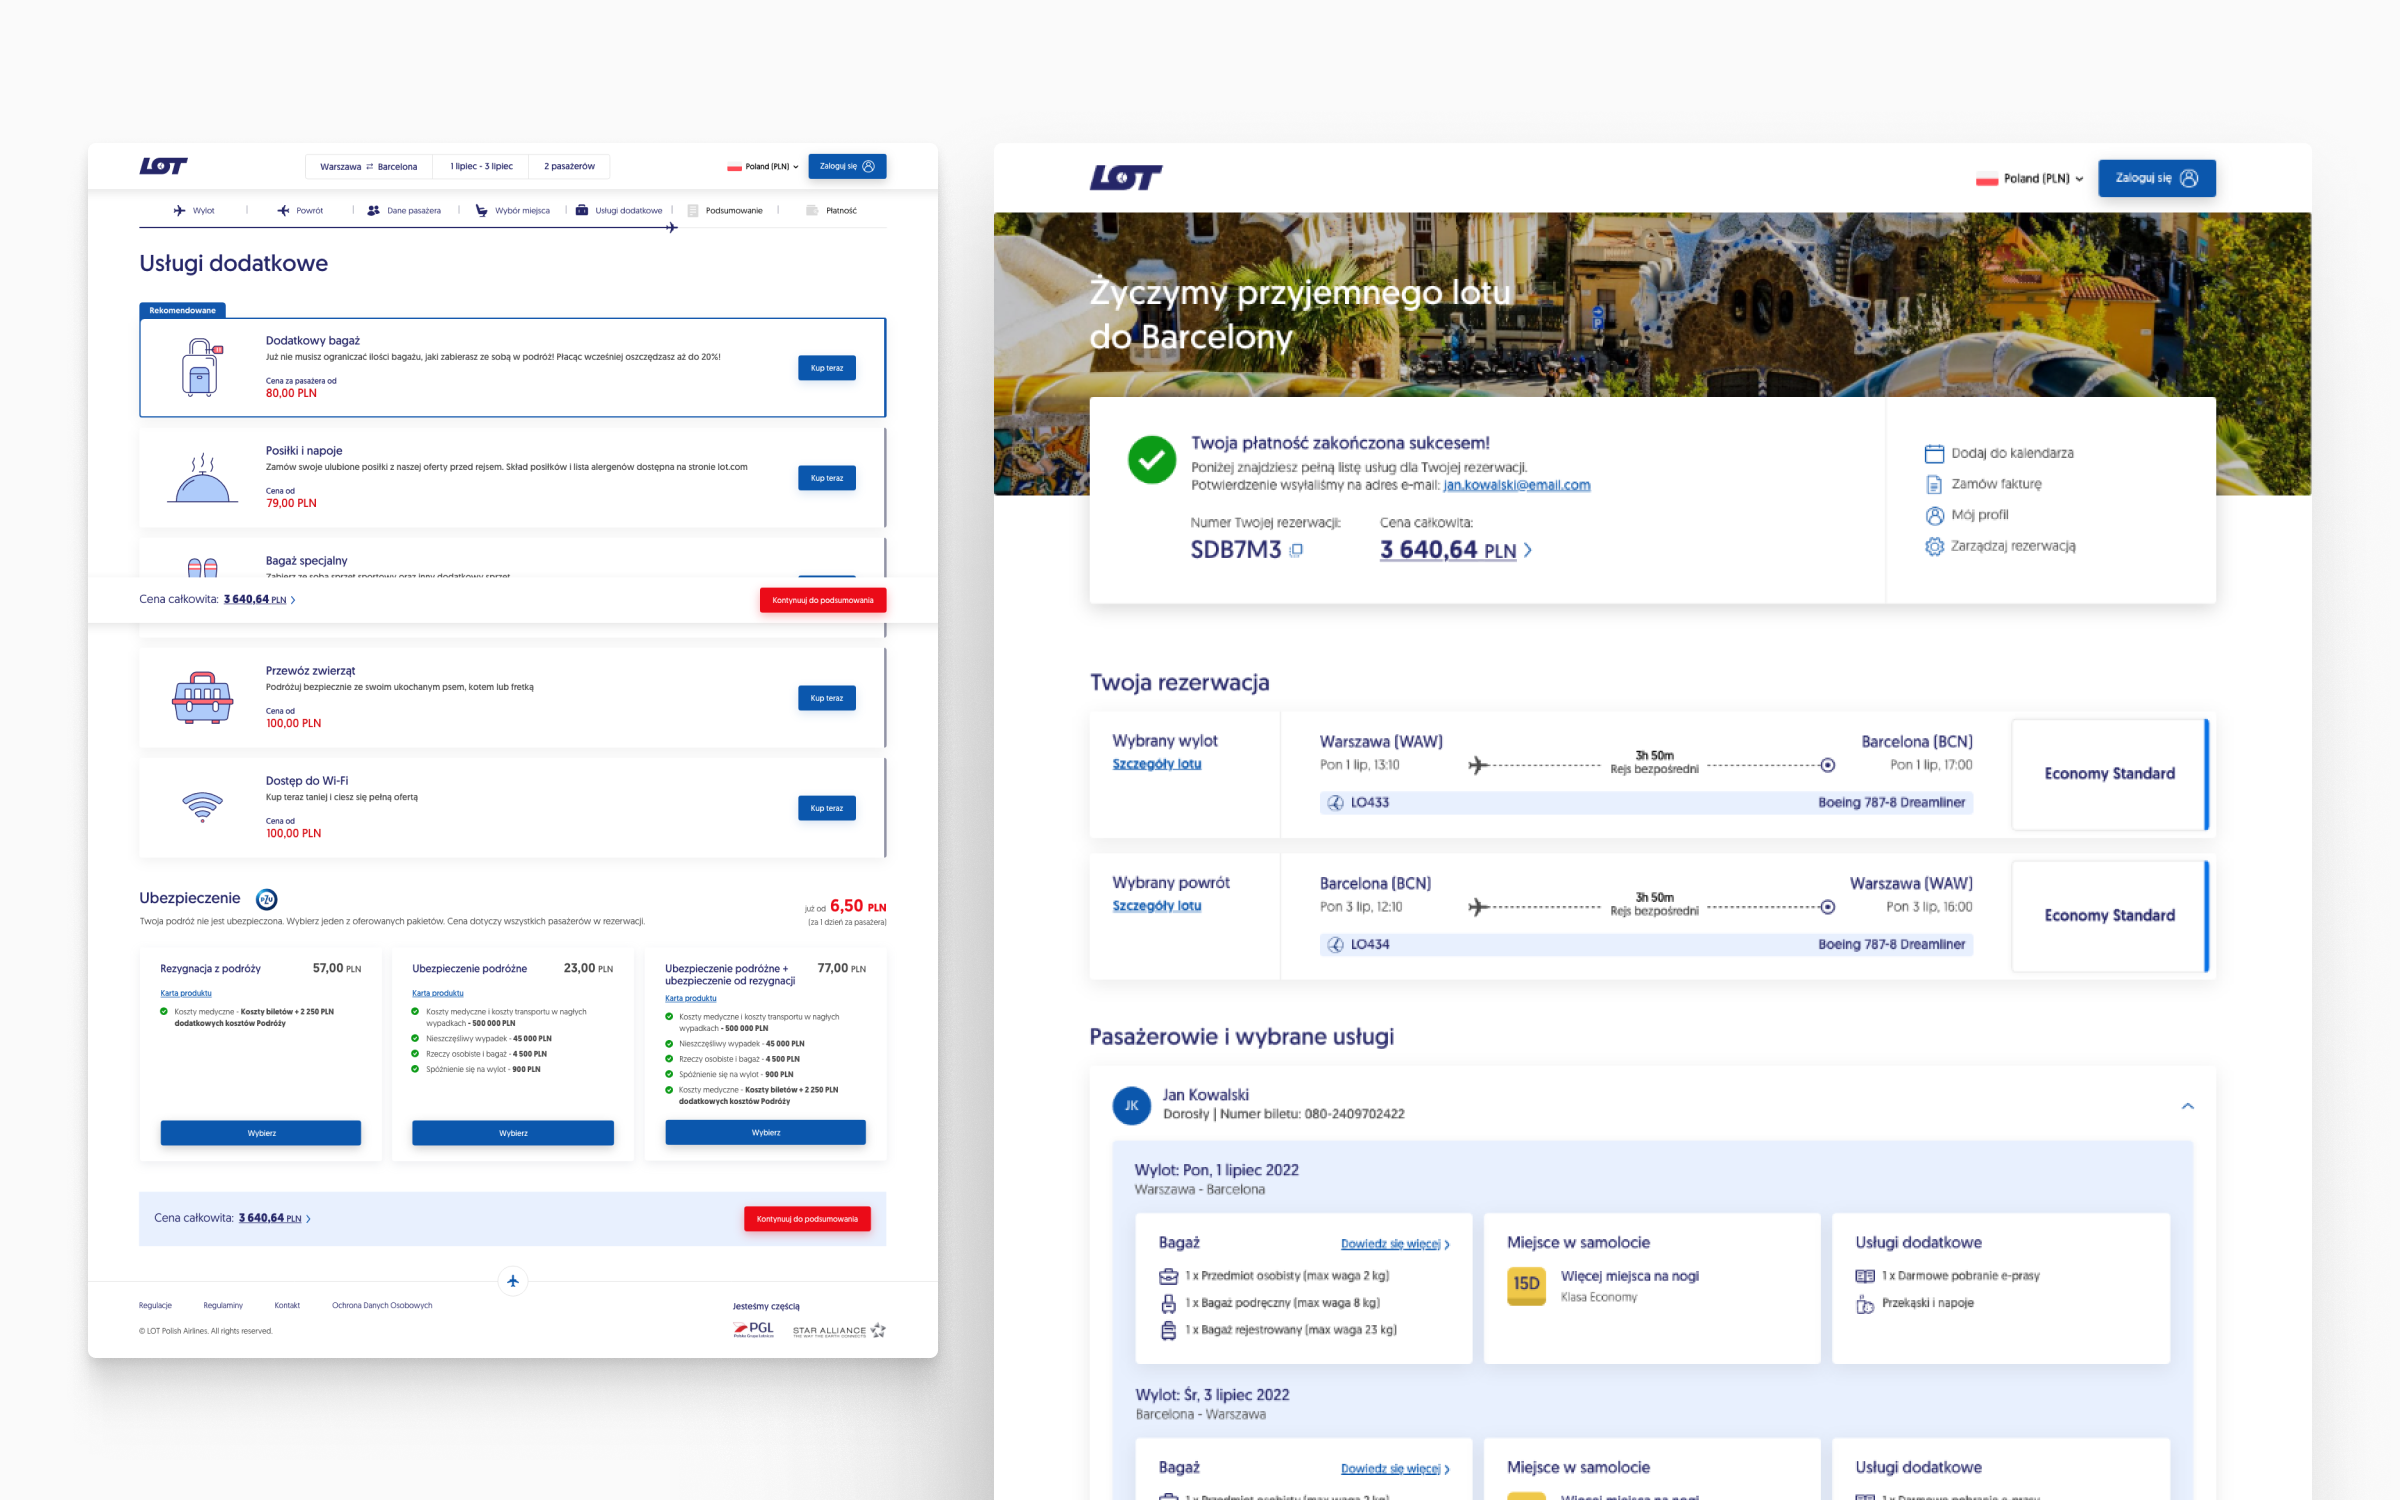This screenshot has height=1500, width=2400.
Task: Click Kup teraz for Dostęp do Wi-Fi
Action: (827, 808)
